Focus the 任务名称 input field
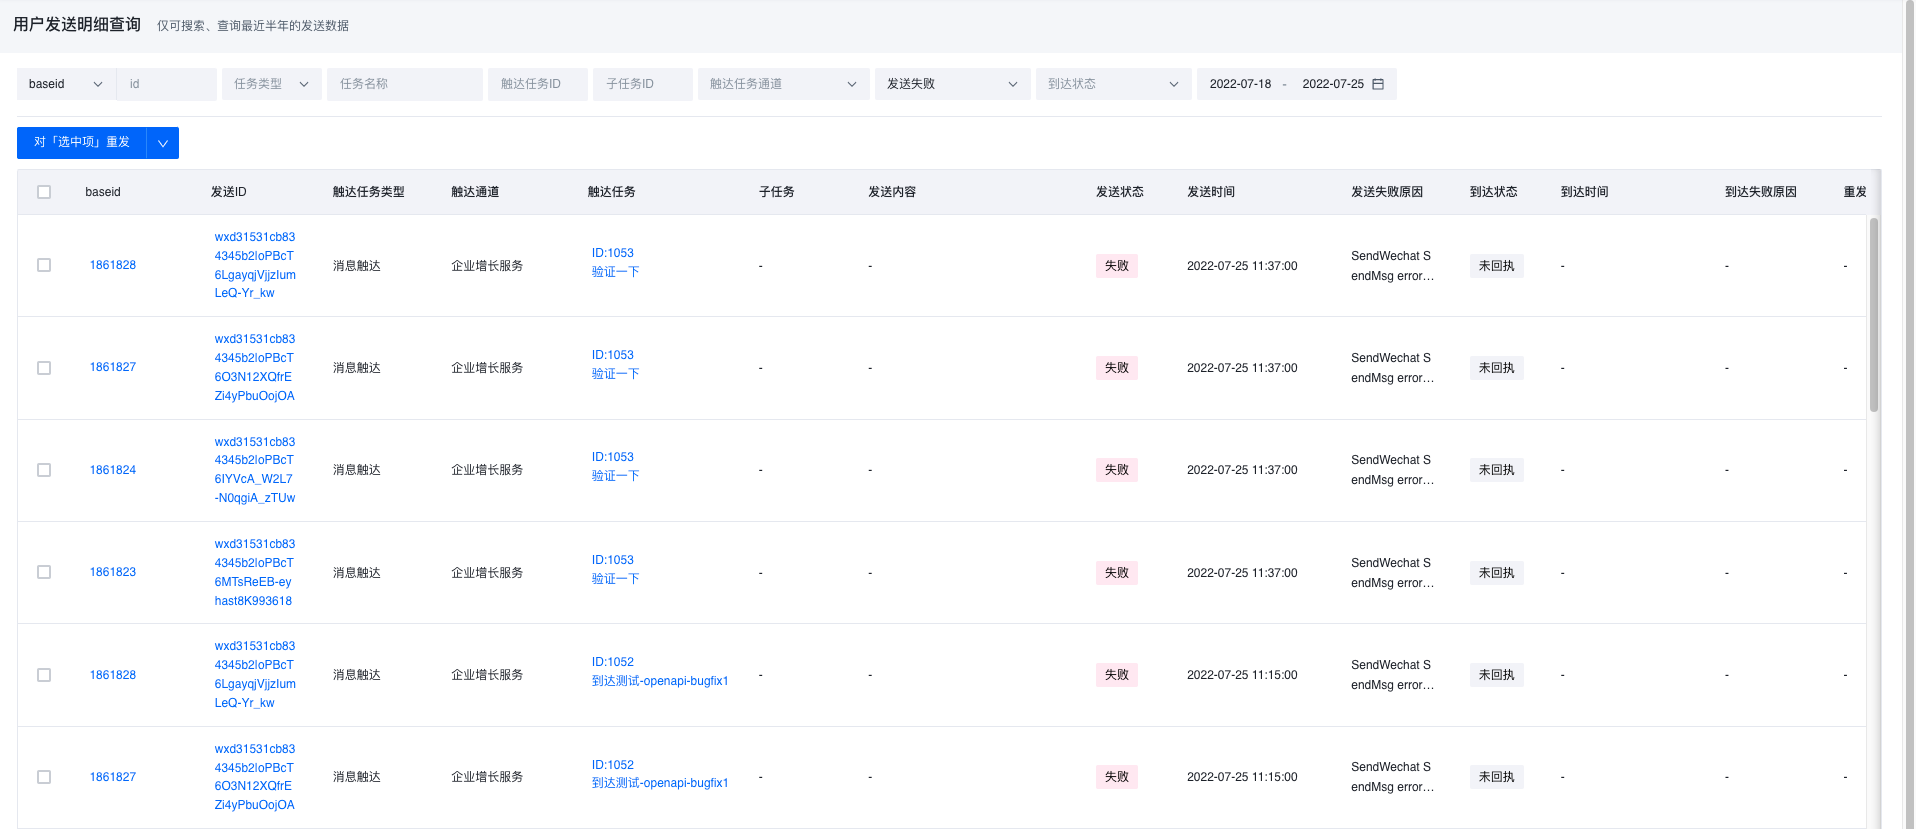The width and height of the screenshot is (1916, 829). [405, 84]
